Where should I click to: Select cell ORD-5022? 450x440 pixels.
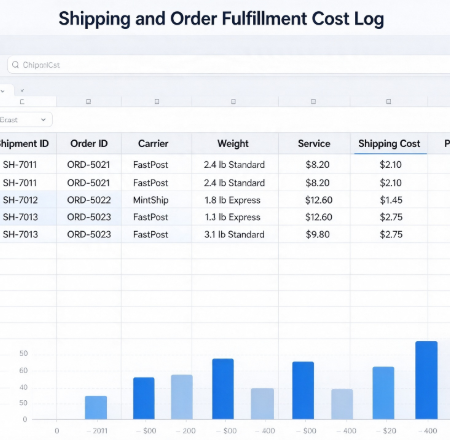pyautogui.click(x=89, y=200)
